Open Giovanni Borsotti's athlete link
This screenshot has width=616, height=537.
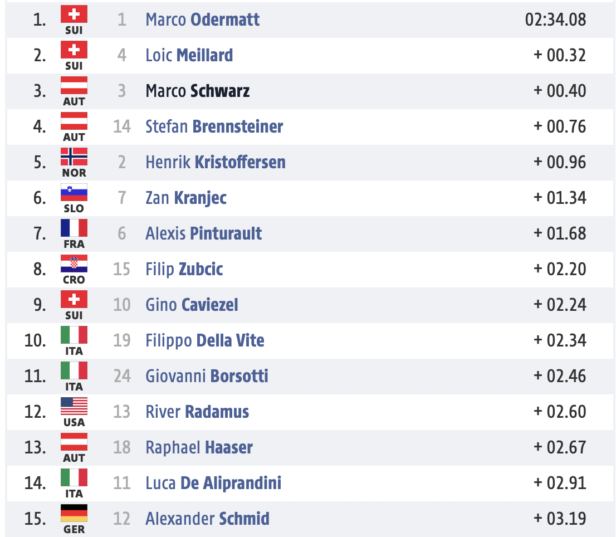[207, 376]
